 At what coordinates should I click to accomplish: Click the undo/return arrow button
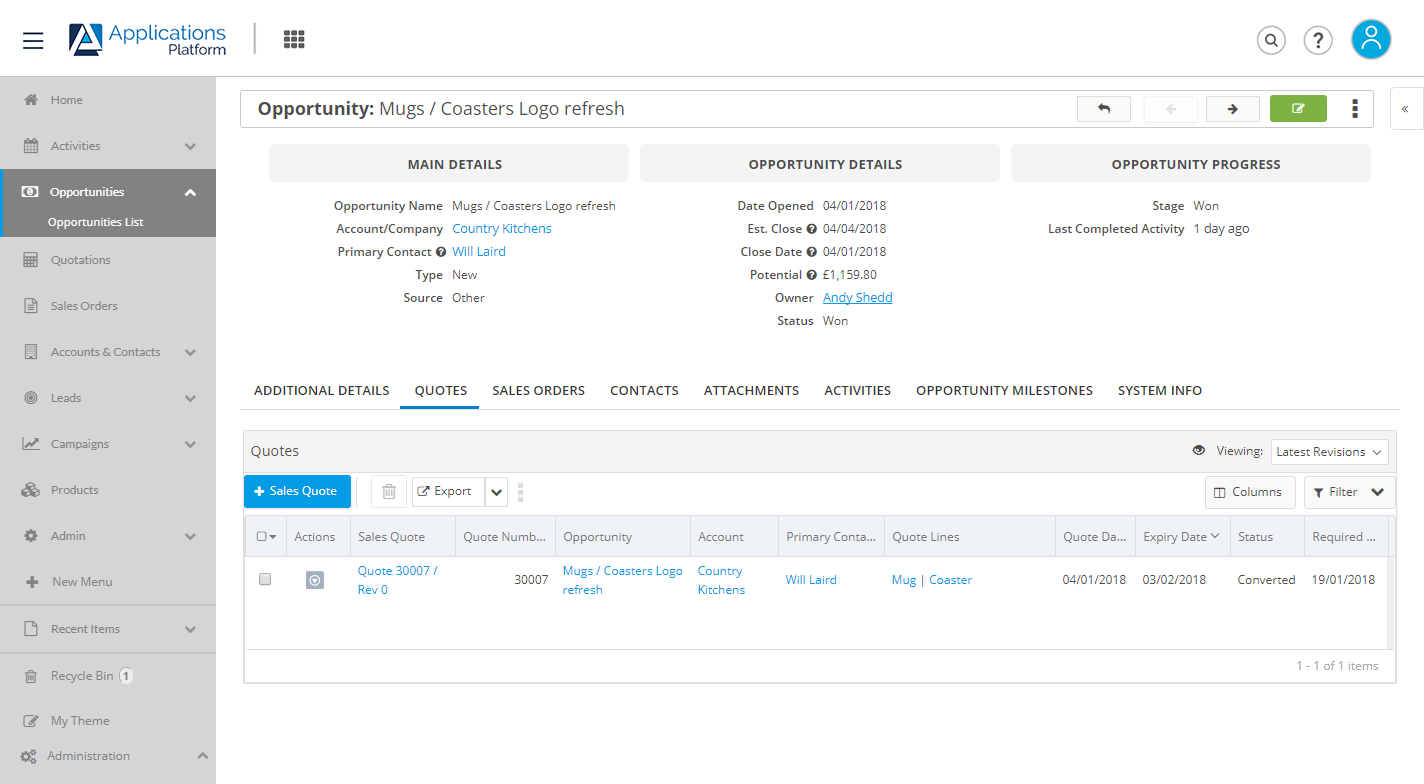click(x=1104, y=109)
